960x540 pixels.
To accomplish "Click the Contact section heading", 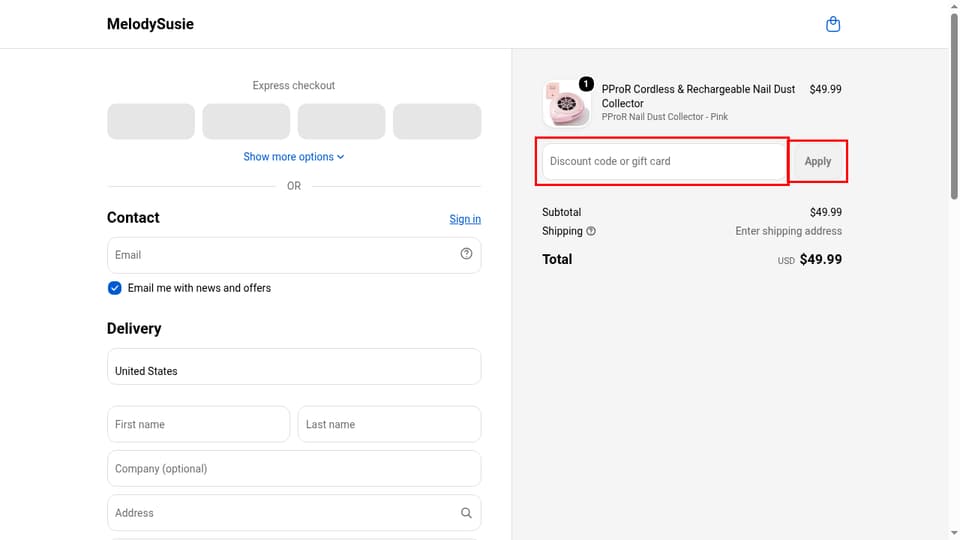I will click(133, 217).
